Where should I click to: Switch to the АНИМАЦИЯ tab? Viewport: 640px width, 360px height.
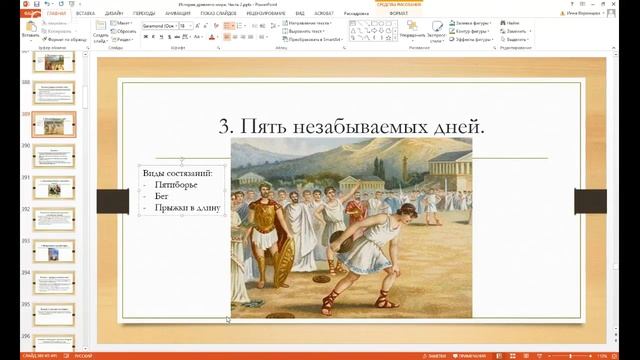(x=178, y=13)
